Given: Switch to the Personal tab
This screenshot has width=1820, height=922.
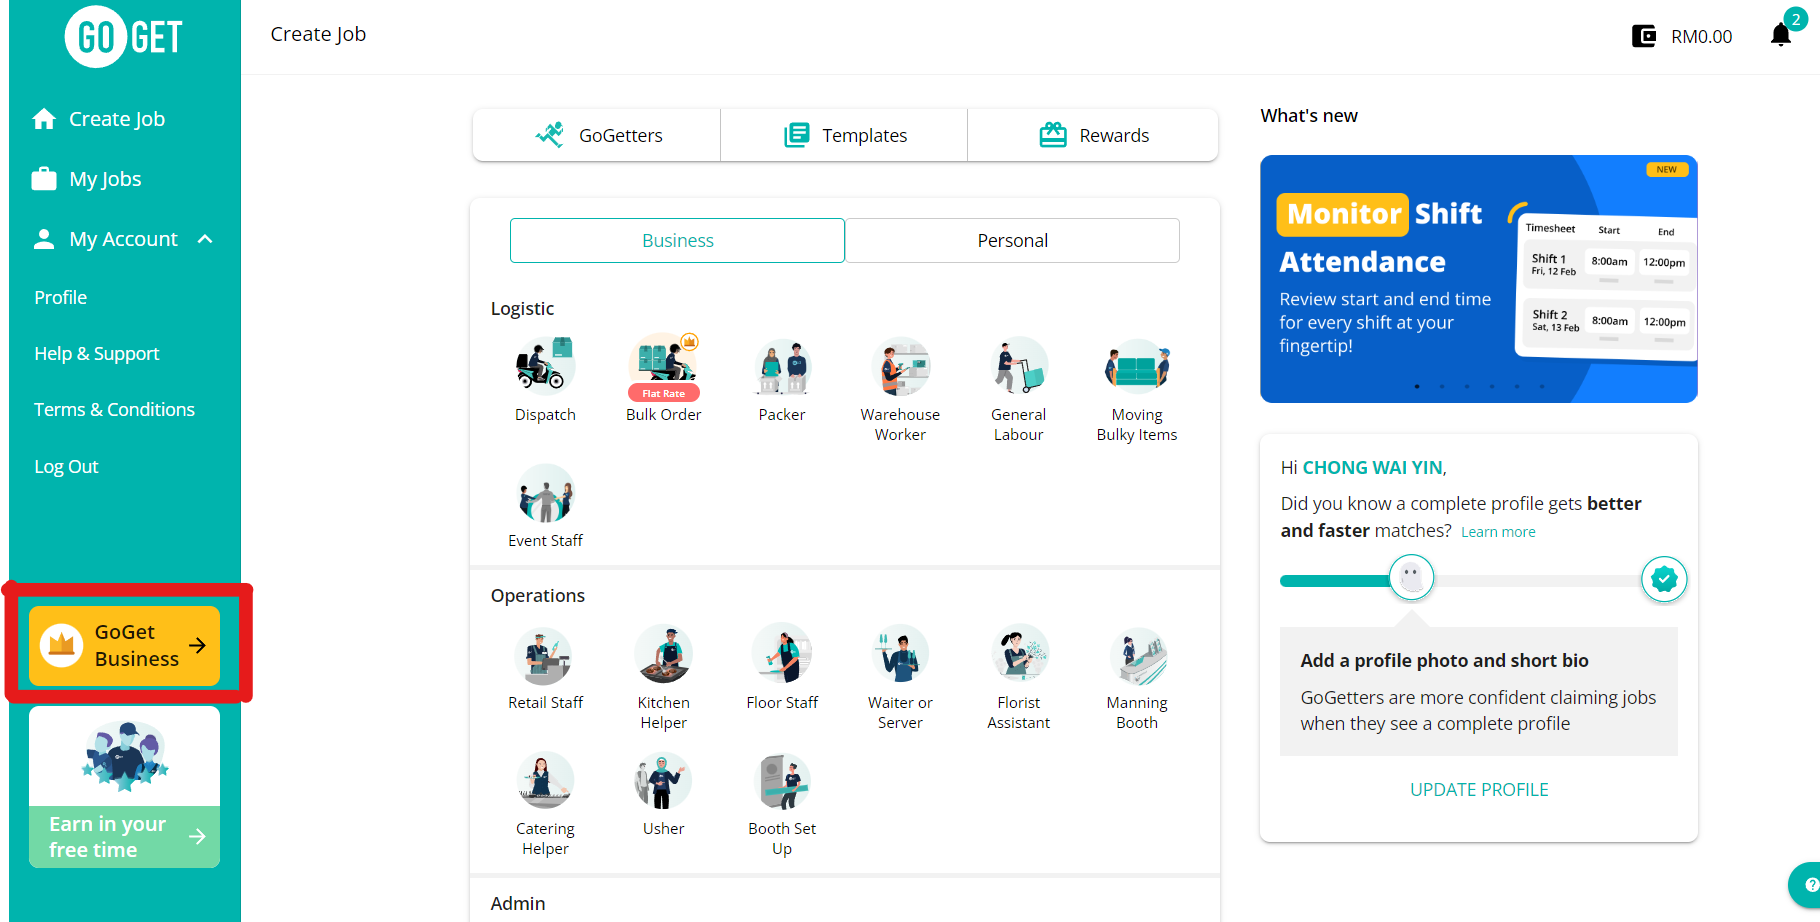Looking at the screenshot, I should tap(1012, 240).
